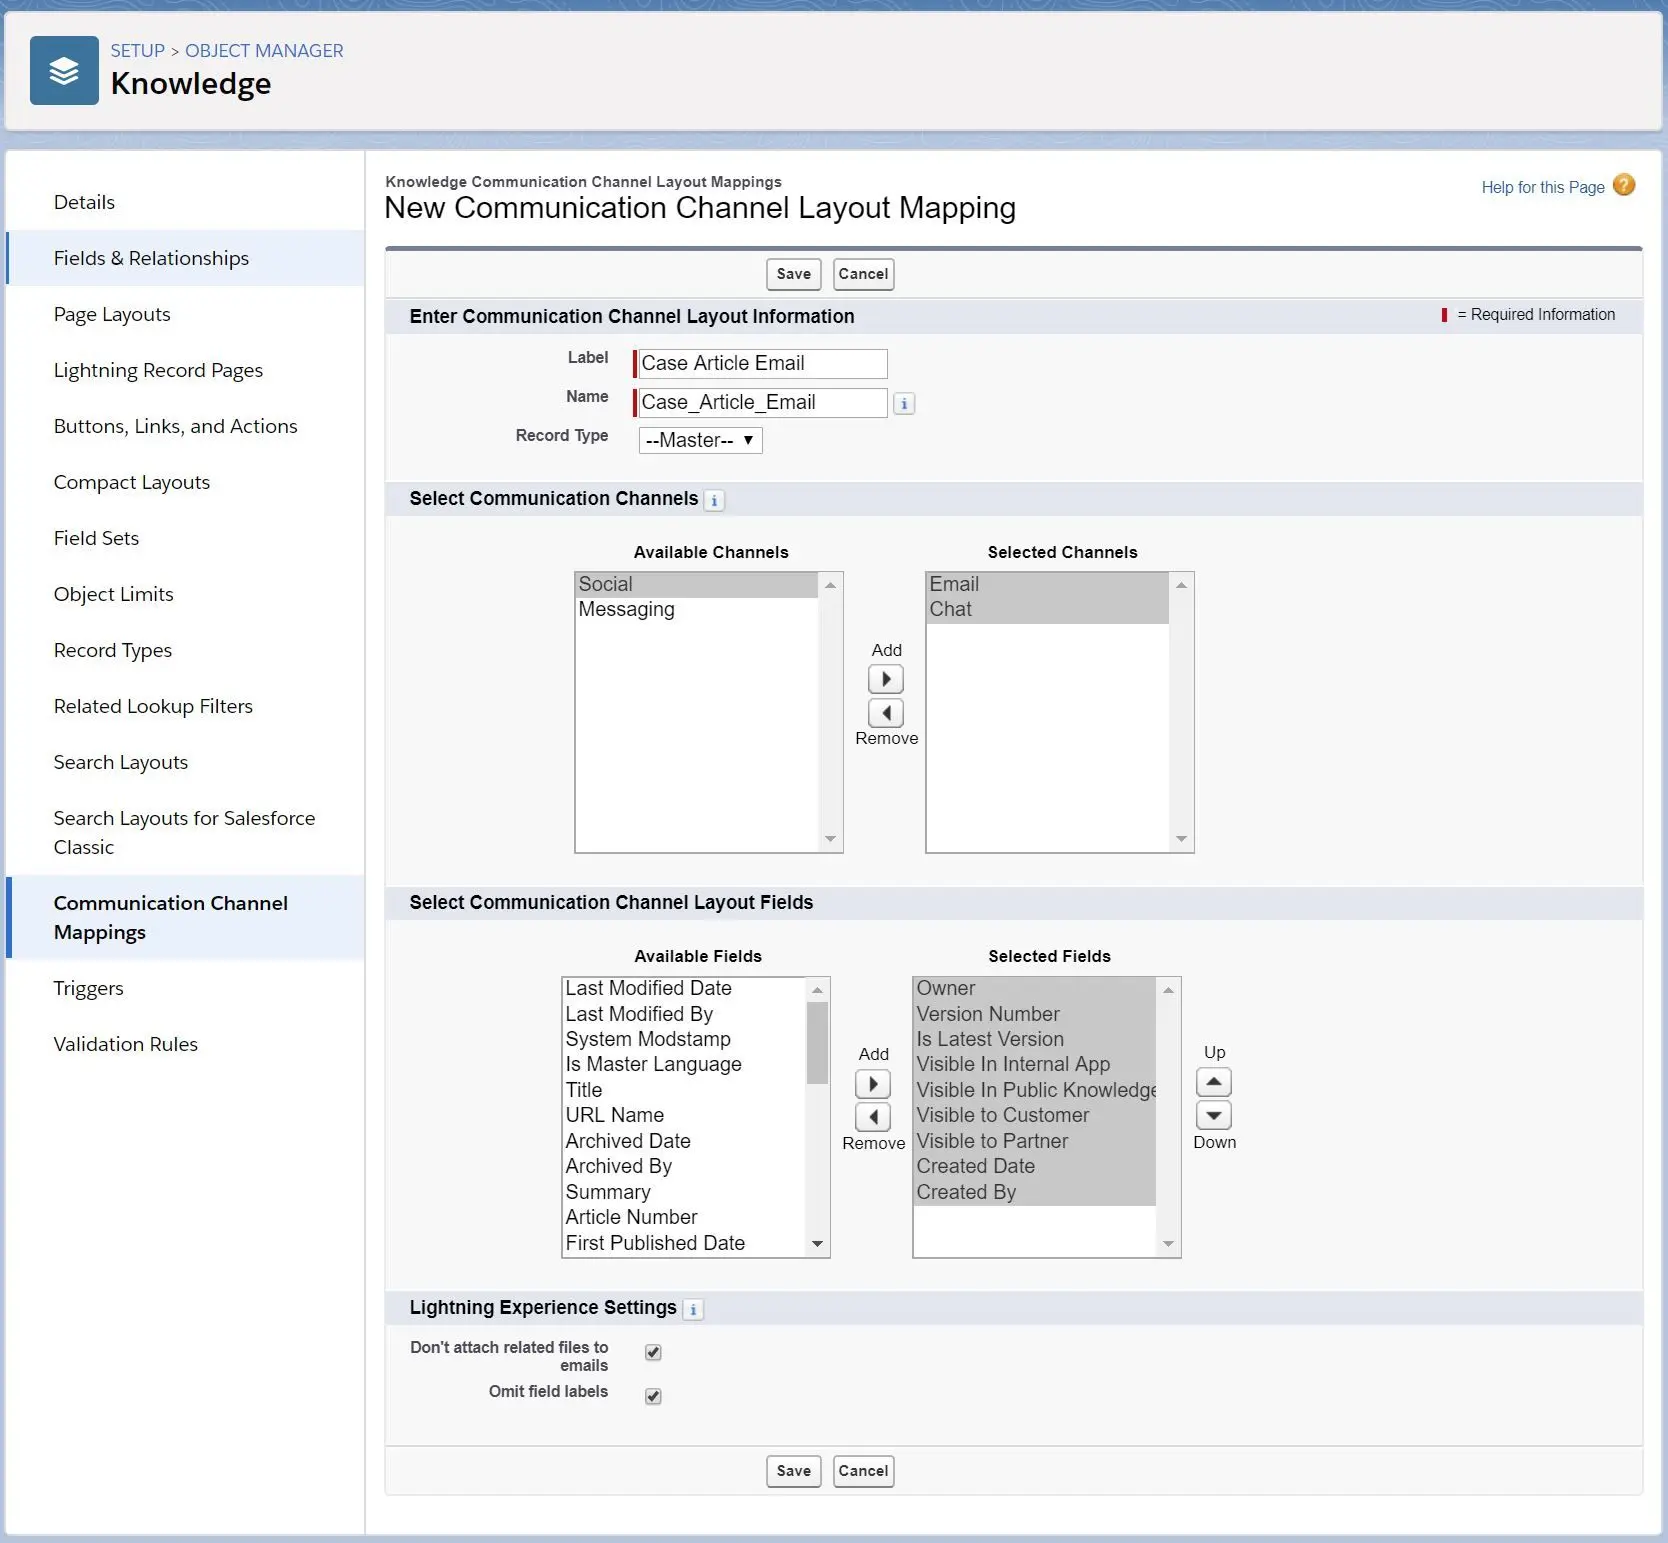
Task: Click the top Save button
Action: tap(794, 274)
